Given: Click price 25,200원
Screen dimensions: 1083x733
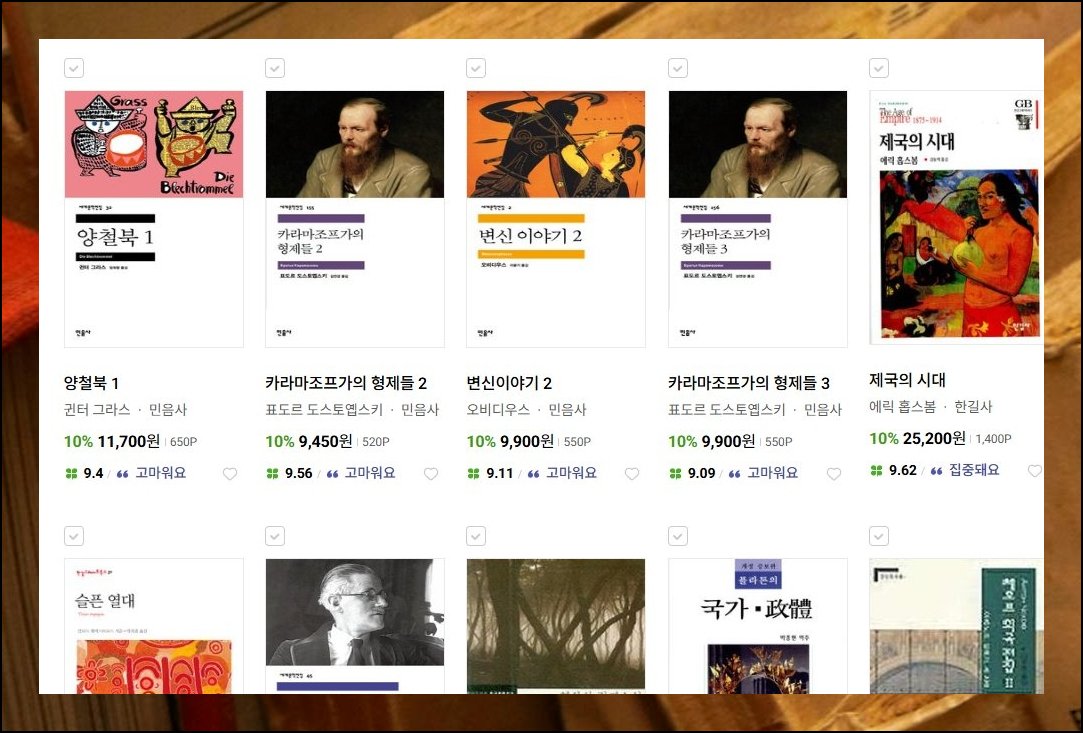Looking at the screenshot, I should (934, 438).
